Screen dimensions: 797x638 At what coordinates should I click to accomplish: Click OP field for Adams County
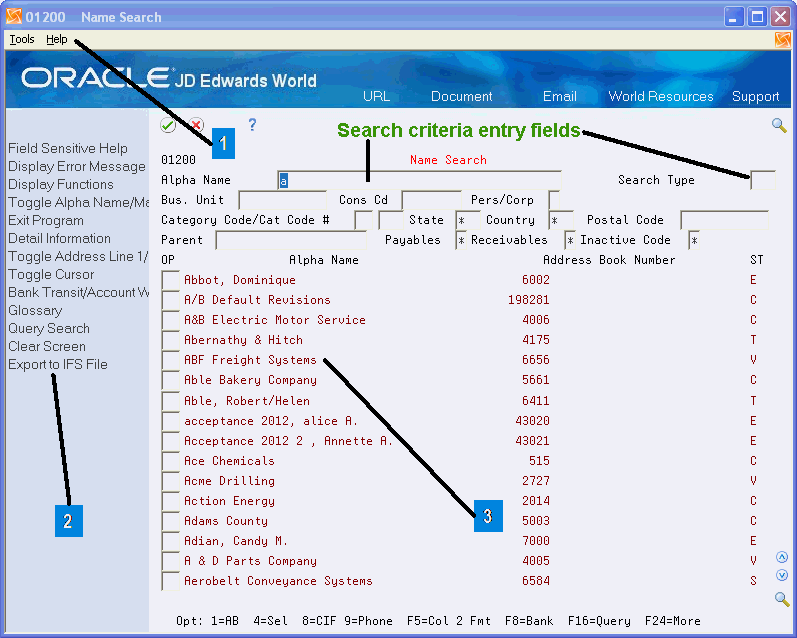(x=170, y=521)
